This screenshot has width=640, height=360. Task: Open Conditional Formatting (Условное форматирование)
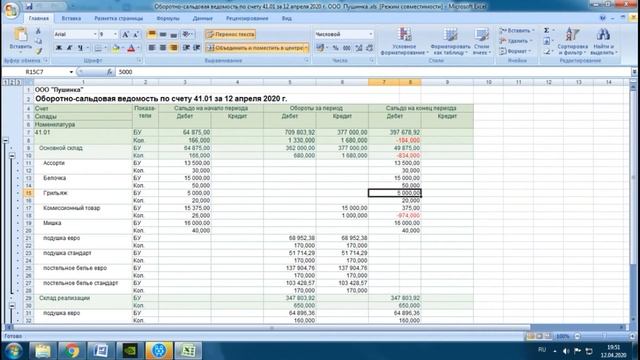pyautogui.click(x=404, y=41)
